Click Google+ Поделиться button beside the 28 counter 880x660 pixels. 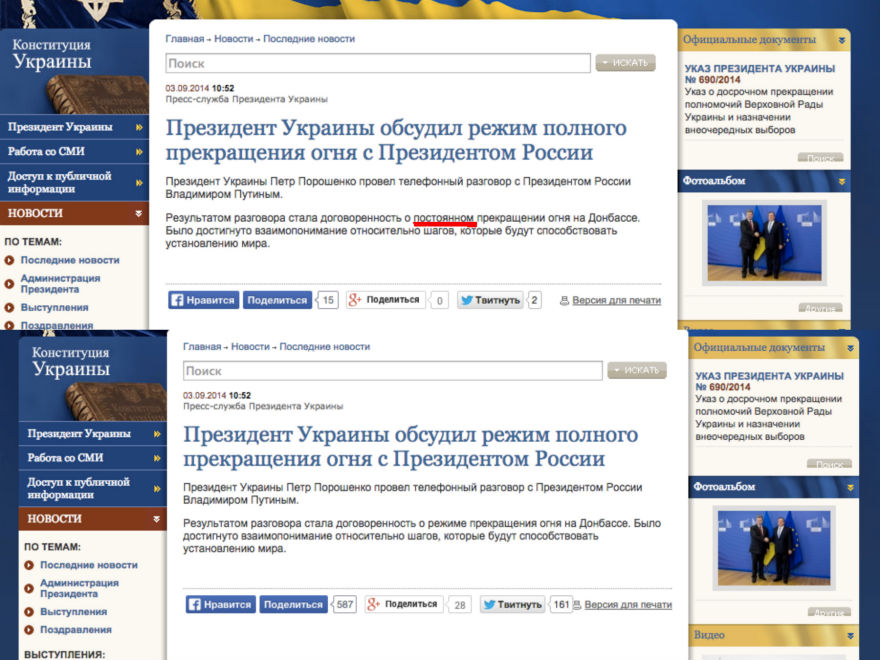[x=403, y=604]
